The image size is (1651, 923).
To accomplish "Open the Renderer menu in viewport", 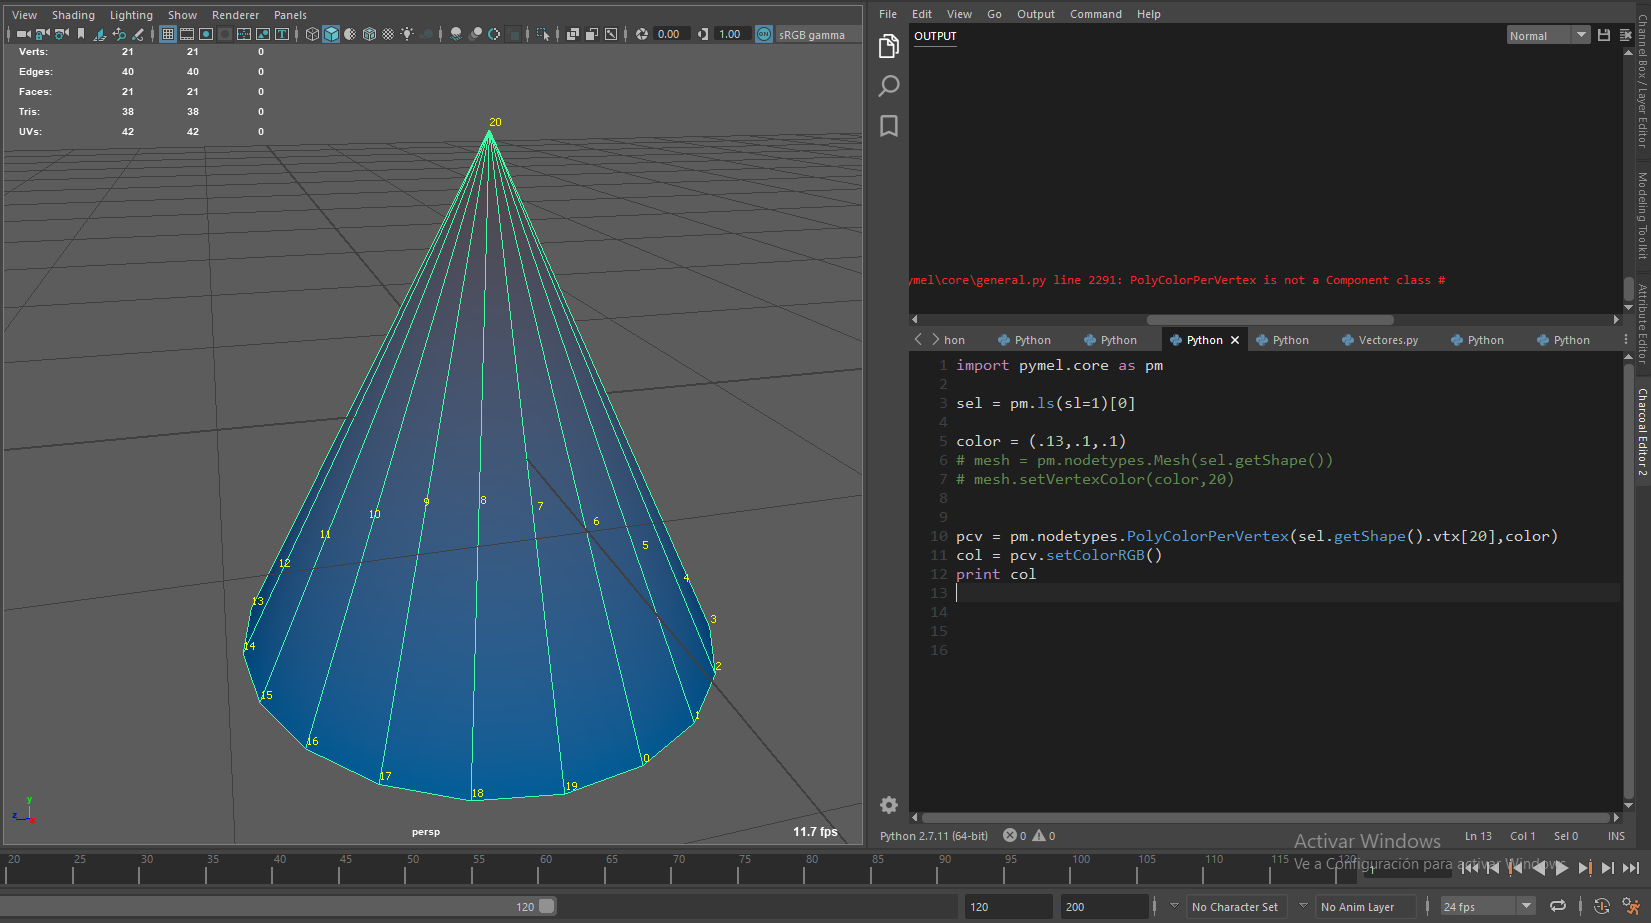I will [235, 15].
